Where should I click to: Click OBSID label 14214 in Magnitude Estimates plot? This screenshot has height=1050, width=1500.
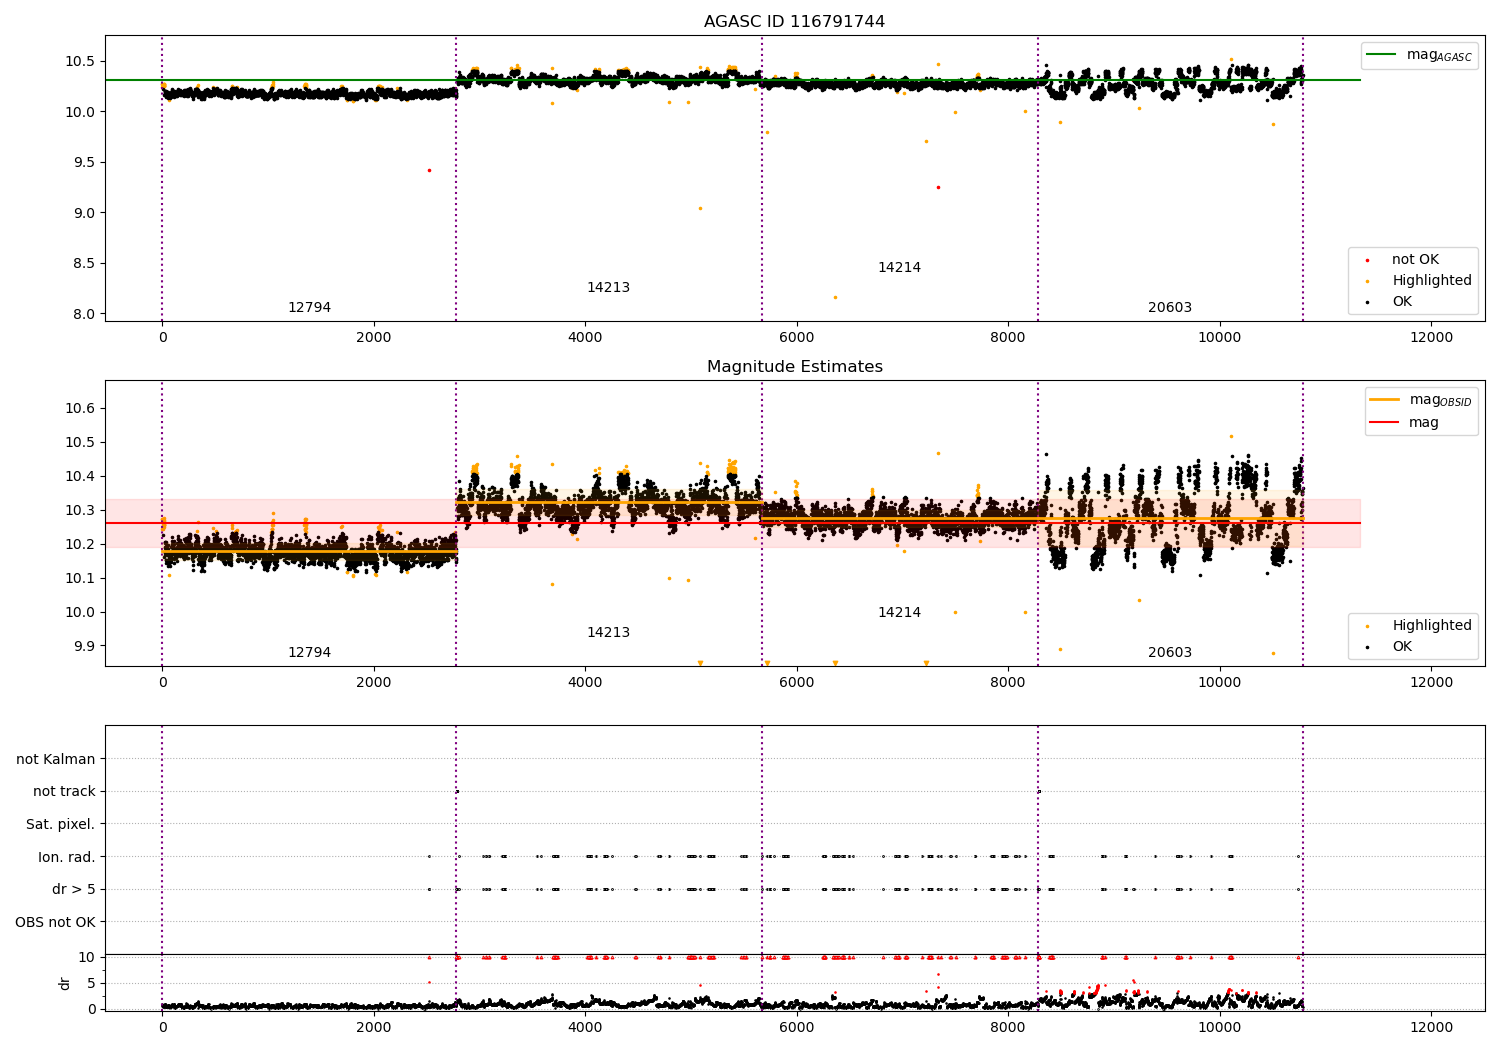(899, 613)
